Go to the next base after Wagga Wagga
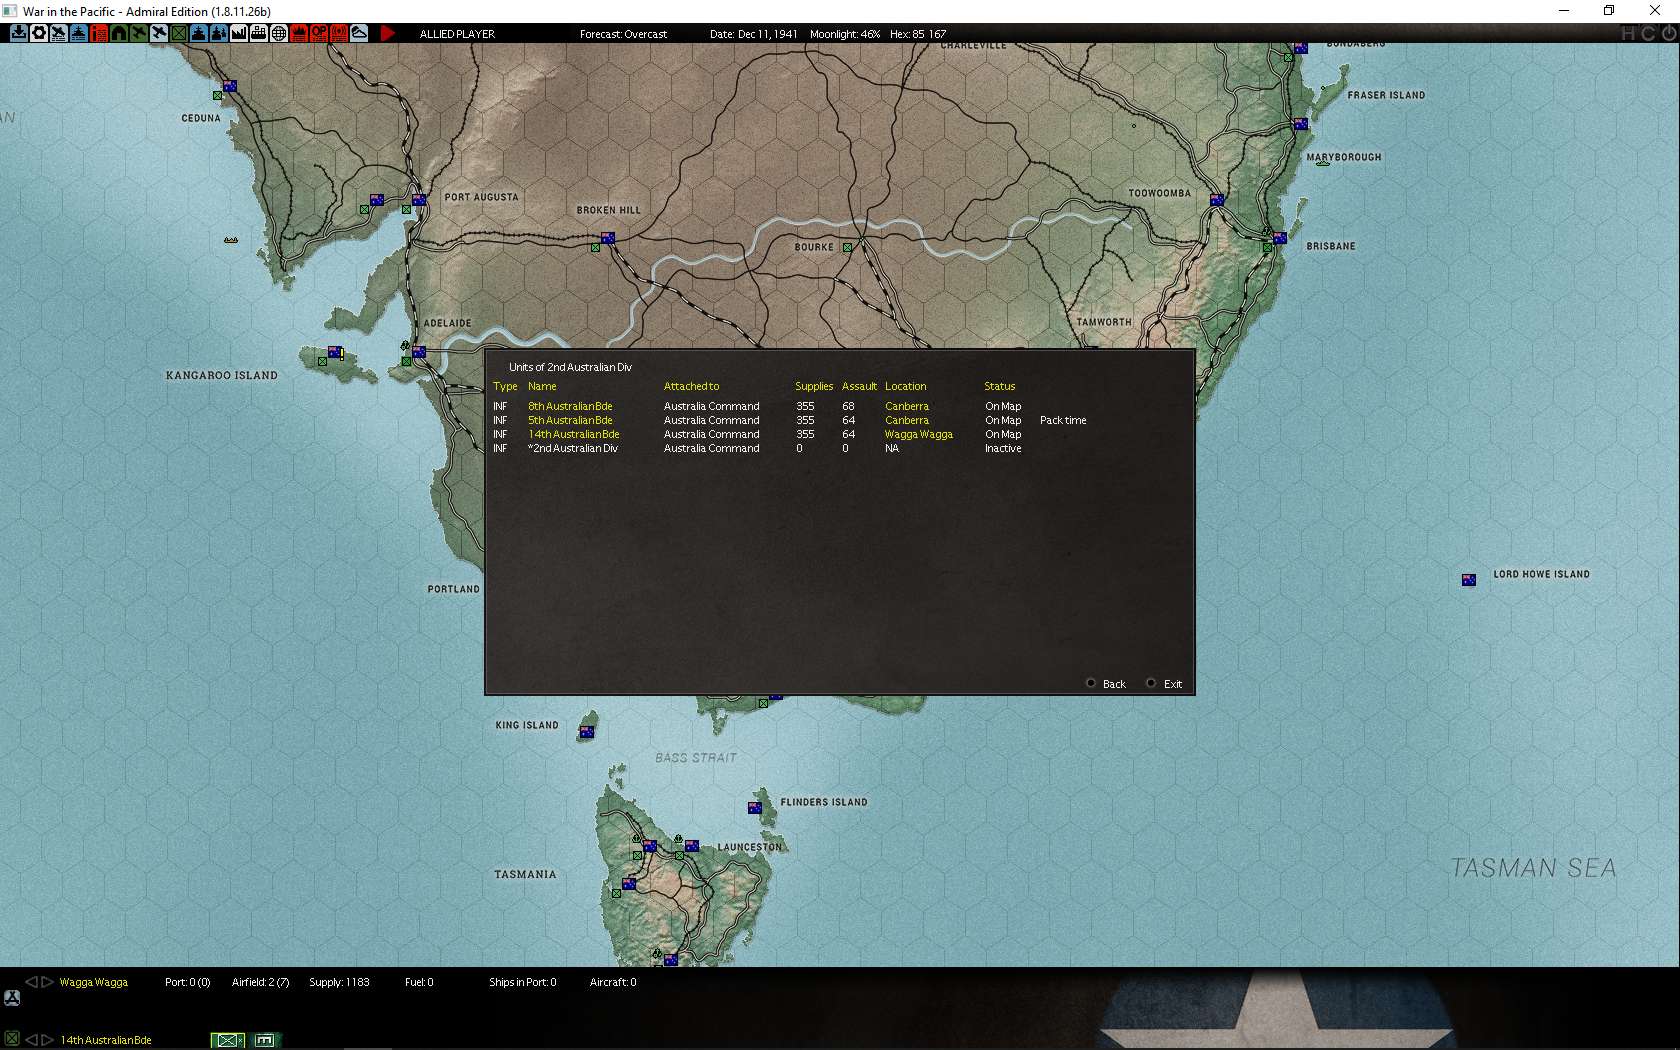1680x1050 pixels. 47,982
